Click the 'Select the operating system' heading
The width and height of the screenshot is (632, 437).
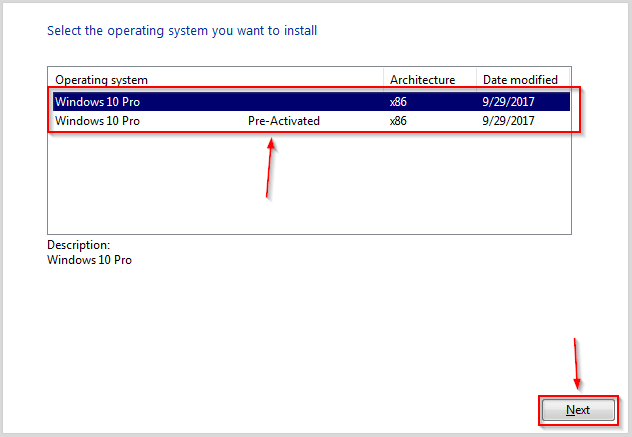(182, 31)
